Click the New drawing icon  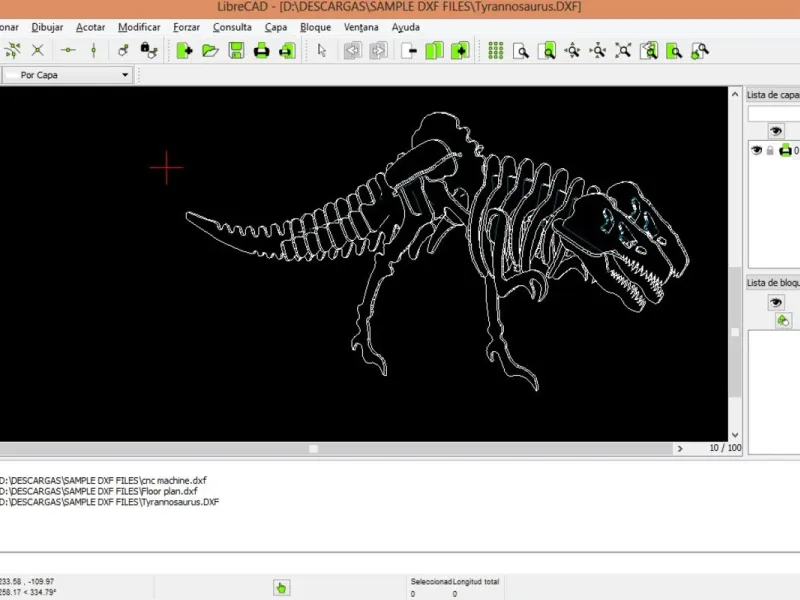(184, 51)
